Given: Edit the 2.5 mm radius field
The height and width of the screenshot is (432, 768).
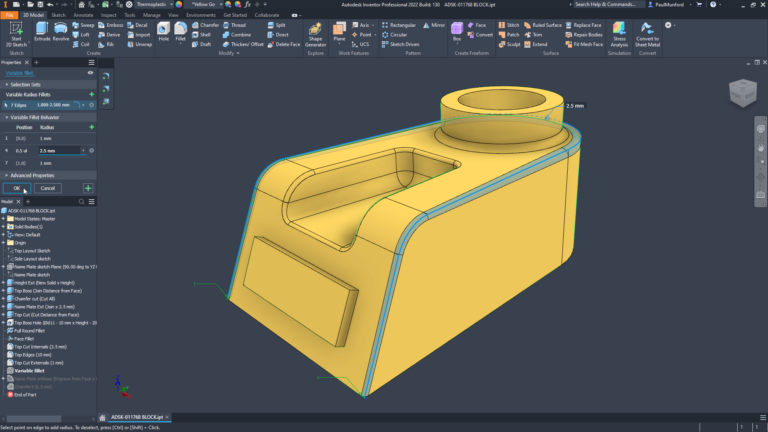Looking at the screenshot, I should 60,151.
